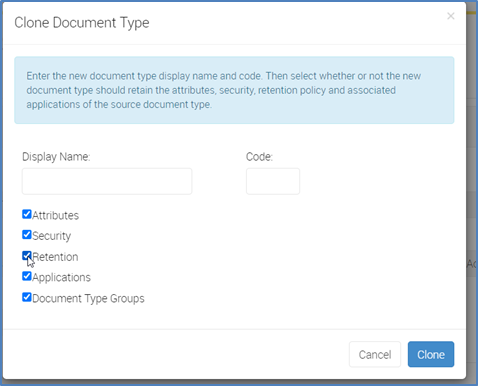Confirm with the blue Clone button
This screenshot has height=386, width=478.
tap(431, 354)
